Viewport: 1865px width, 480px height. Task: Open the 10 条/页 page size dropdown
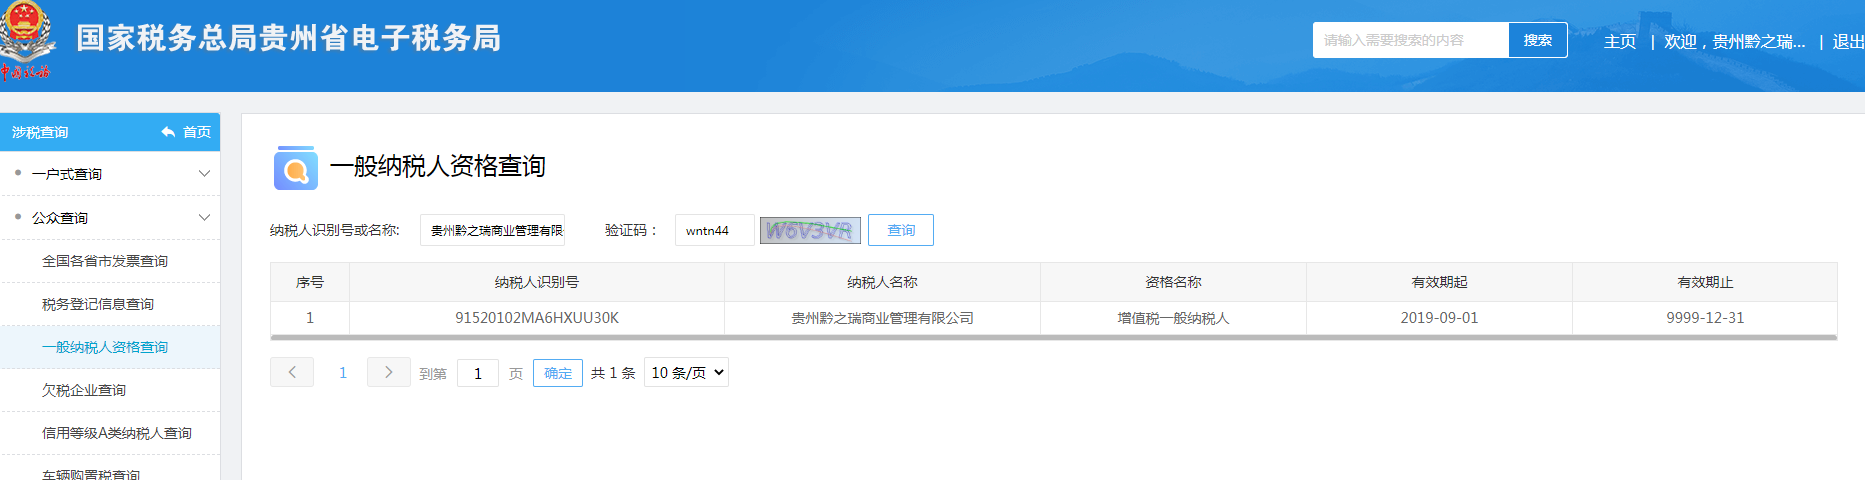tap(686, 372)
